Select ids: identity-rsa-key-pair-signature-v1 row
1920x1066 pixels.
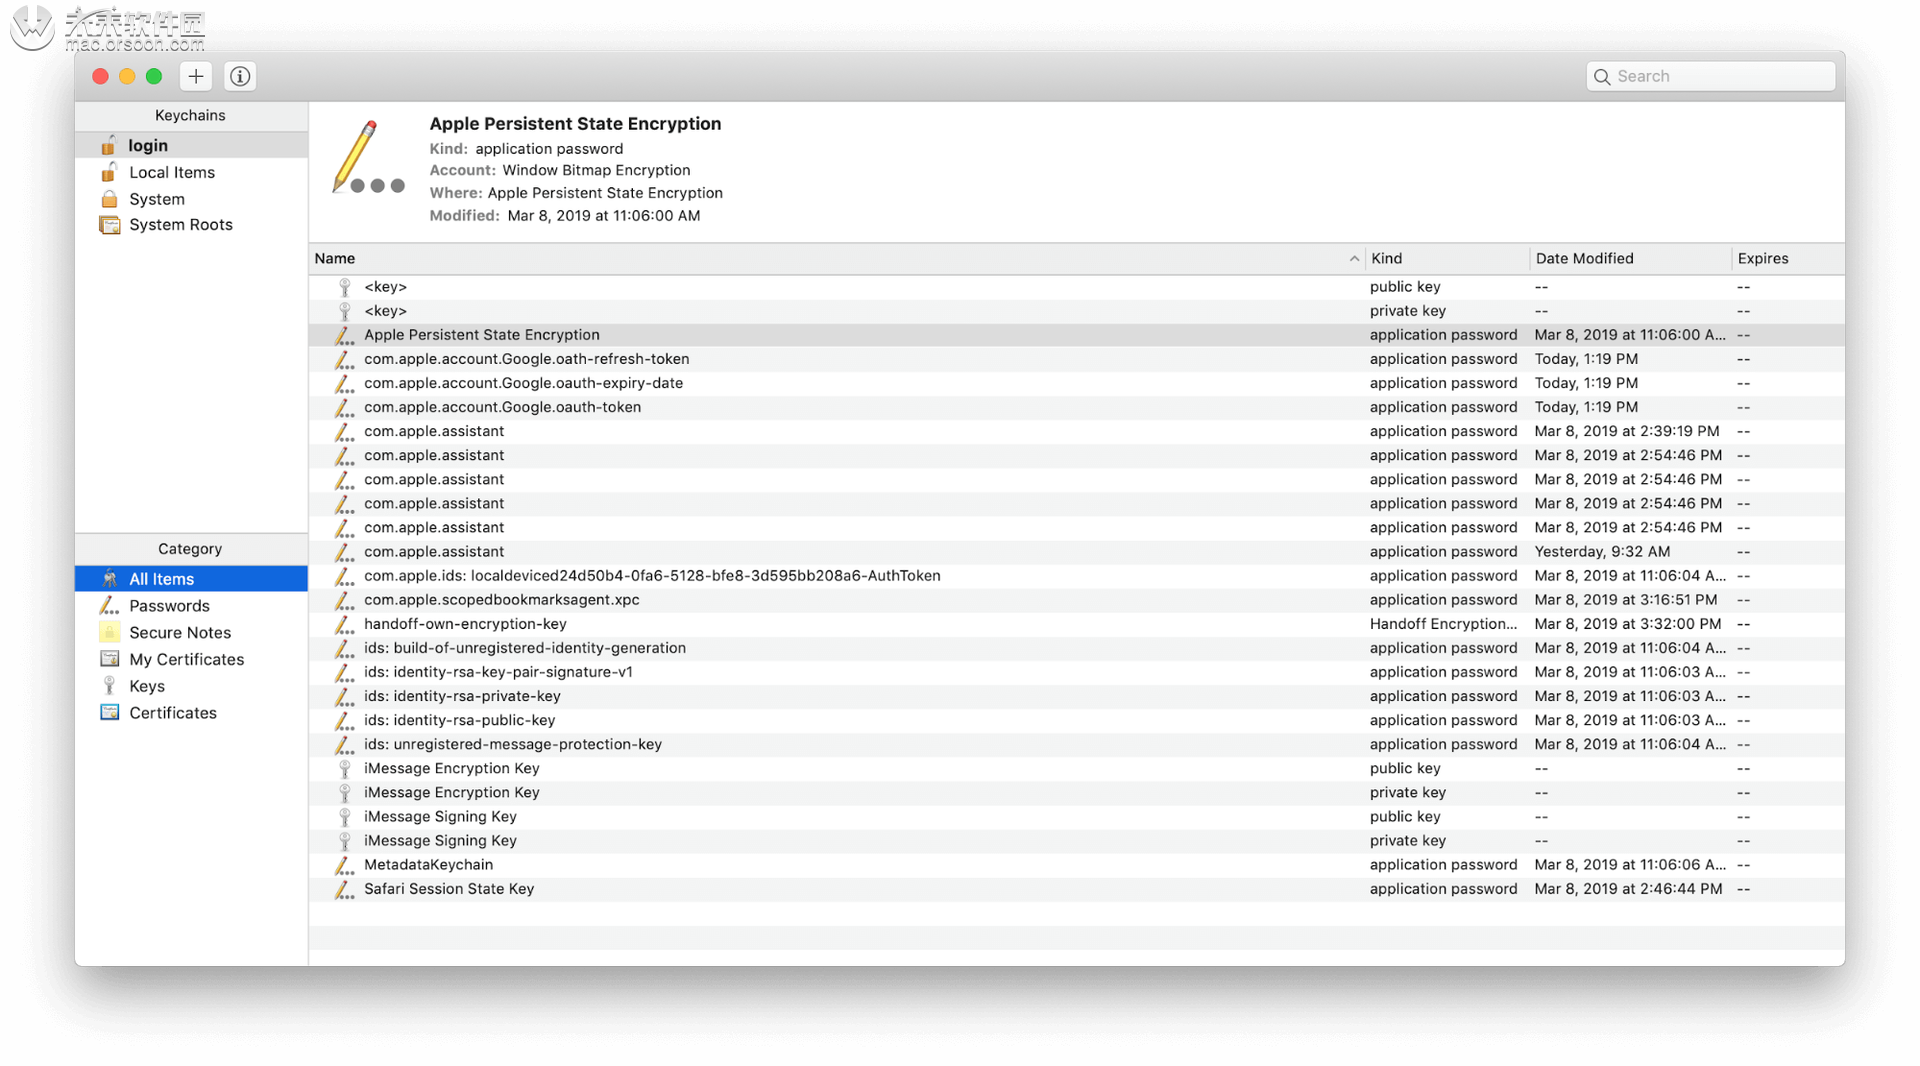click(1077, 672)
